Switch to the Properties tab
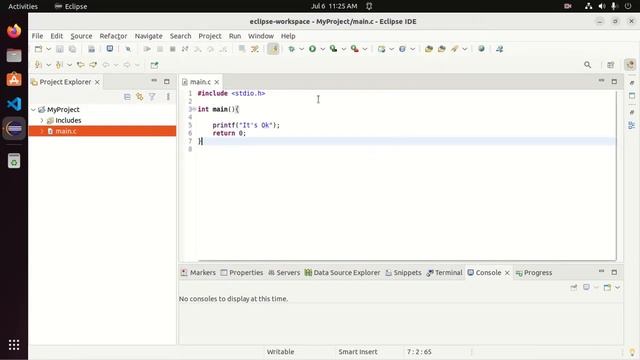 point(242,273)
